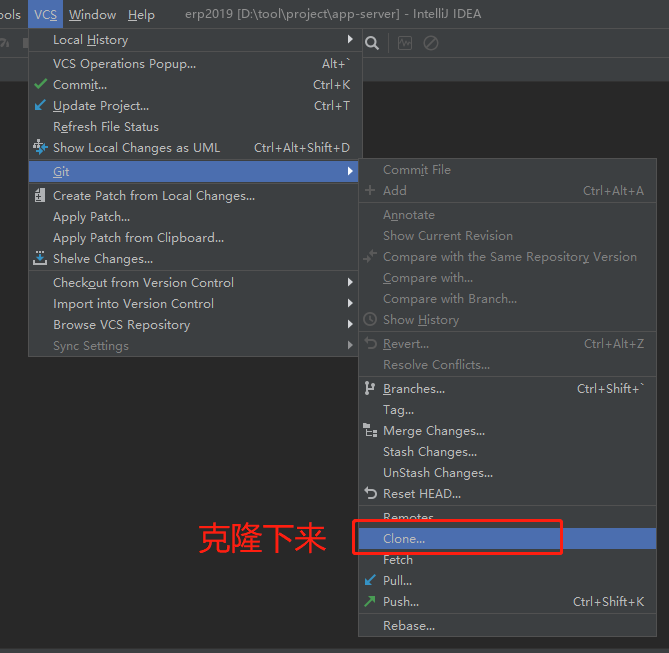The image size is (669, 653).
Task: Click the merge icon beside Merge Changes
Action: tap(370, 430)
